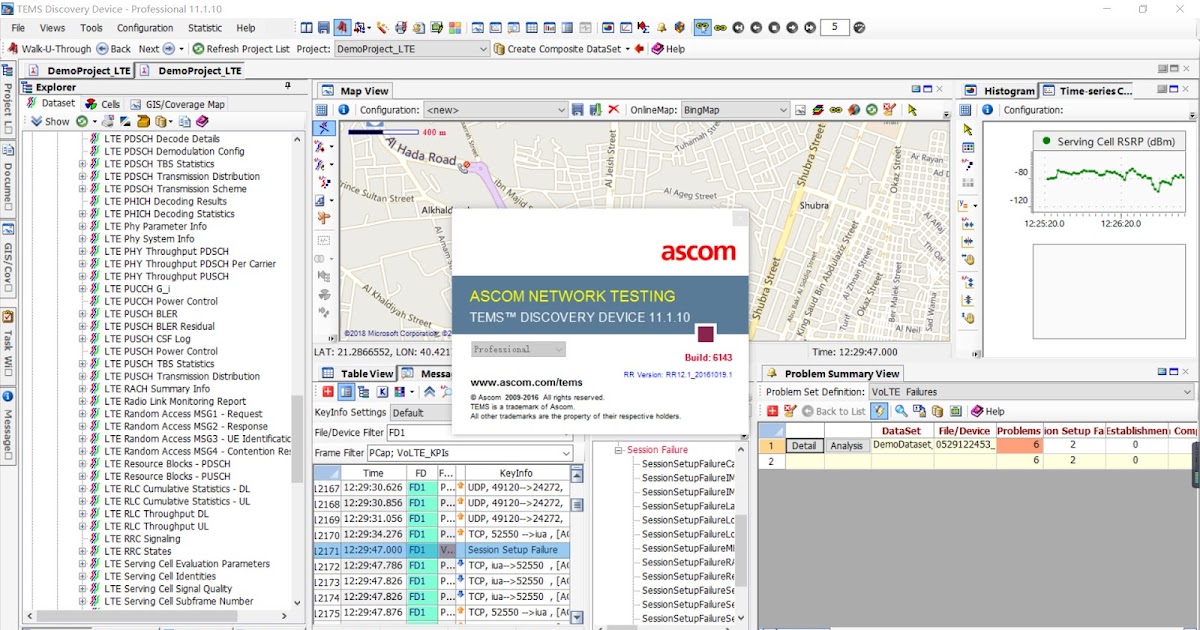The width and height of the screenshot is (1200, 630).
Task: Toggle the highlighted filter icon in Problem Summary toolbar
Action: [x=879, y=411]
